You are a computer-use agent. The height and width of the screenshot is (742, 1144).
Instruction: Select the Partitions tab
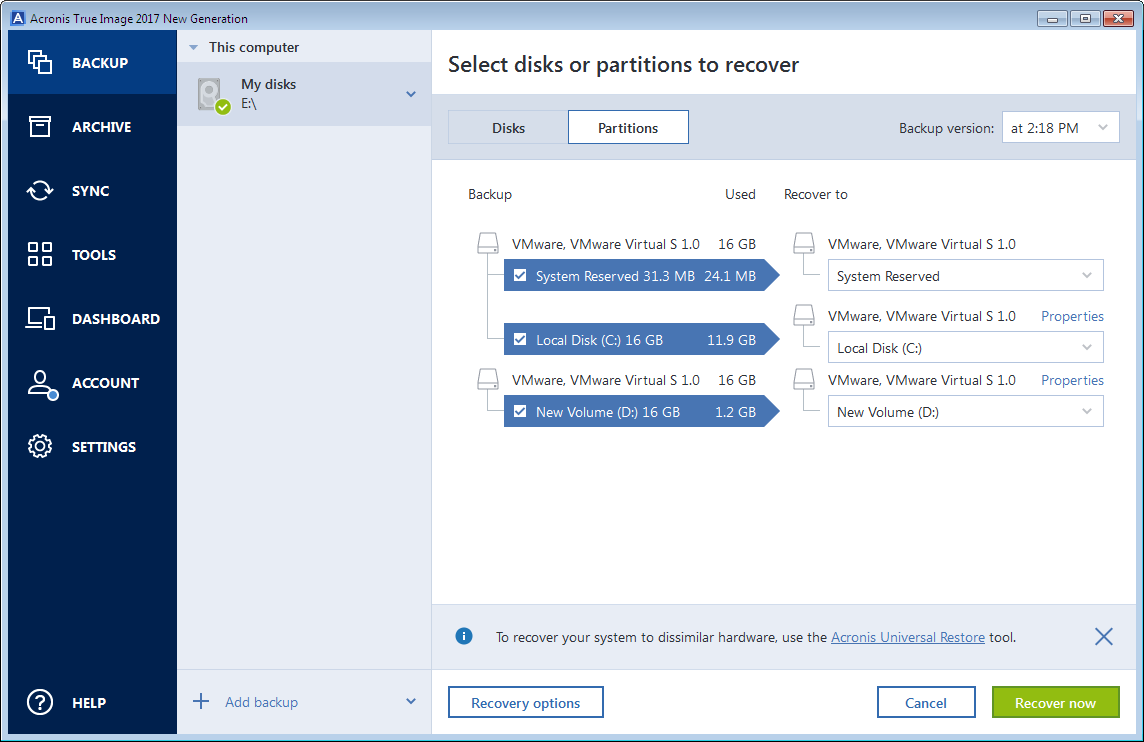(x=628, y=128)
